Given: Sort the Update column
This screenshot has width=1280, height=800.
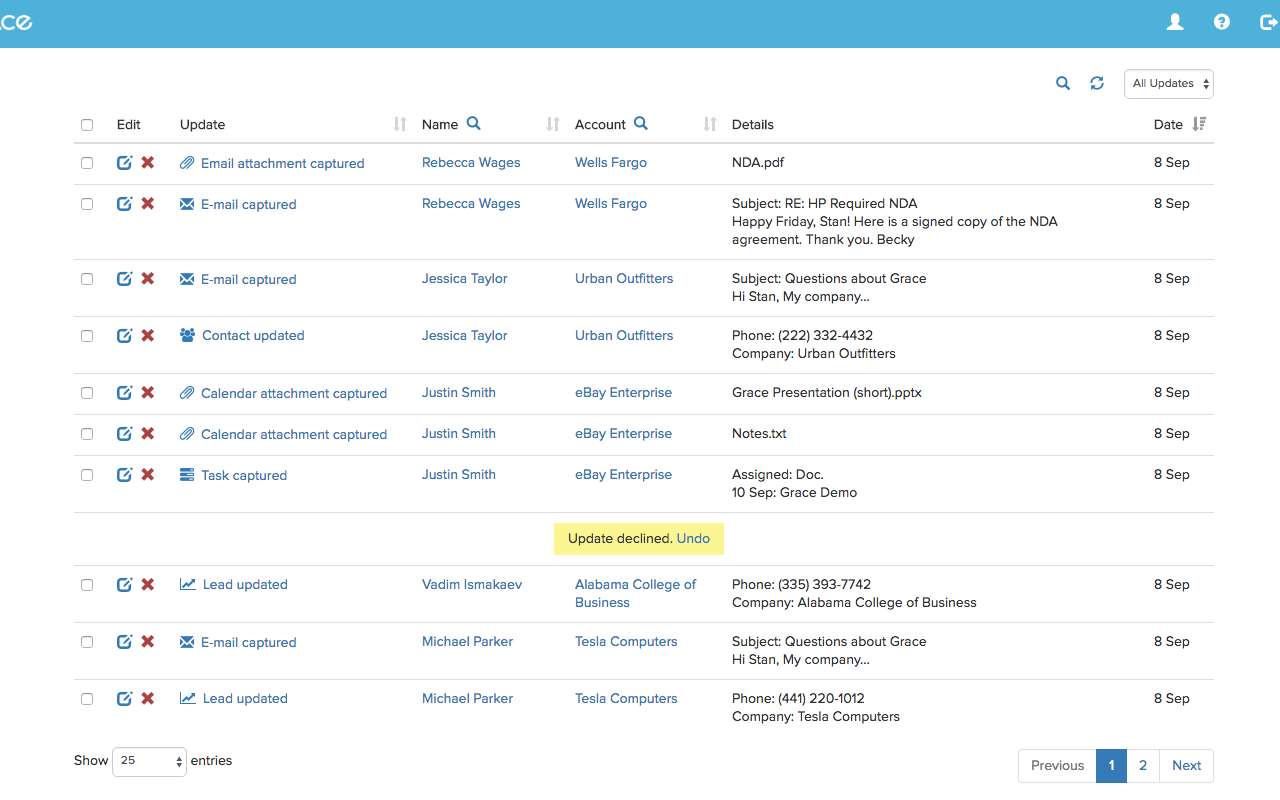Looking at the screenshot, I should (400, 124).
